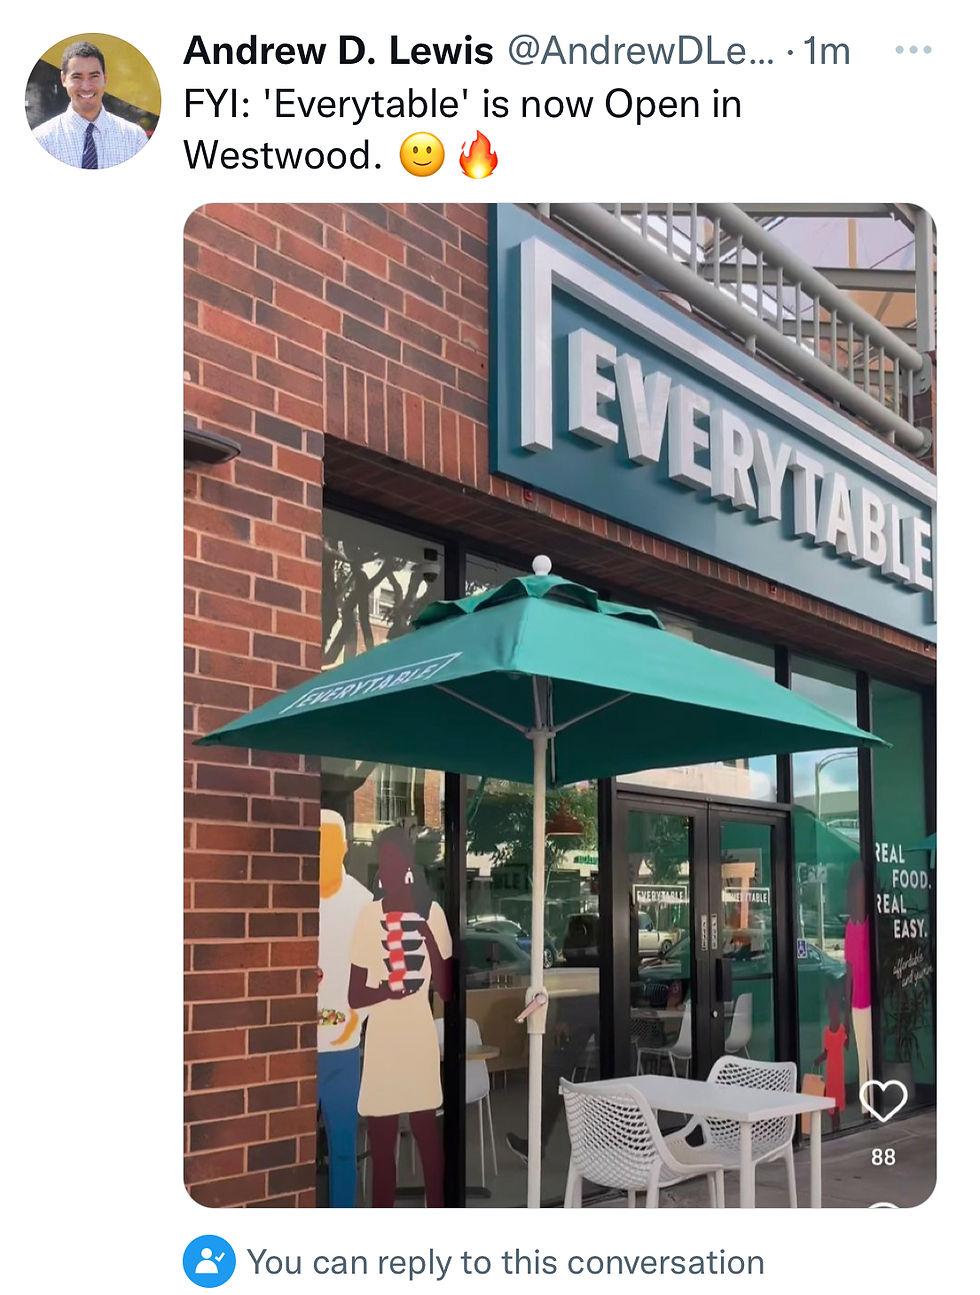980x1295 pixels.
Task: Open the tweet's three-dot more options menu
Action: (x=913, y=50)
